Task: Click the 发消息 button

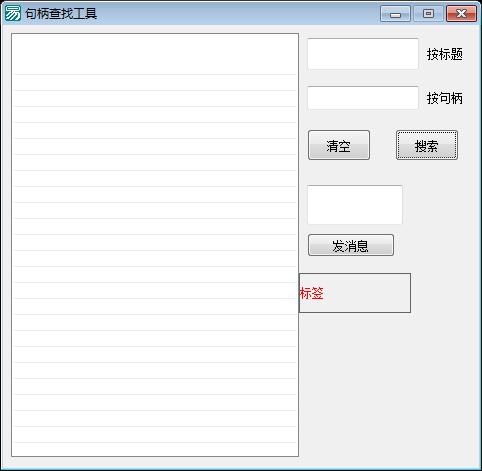Action: (x=351, y=245)
